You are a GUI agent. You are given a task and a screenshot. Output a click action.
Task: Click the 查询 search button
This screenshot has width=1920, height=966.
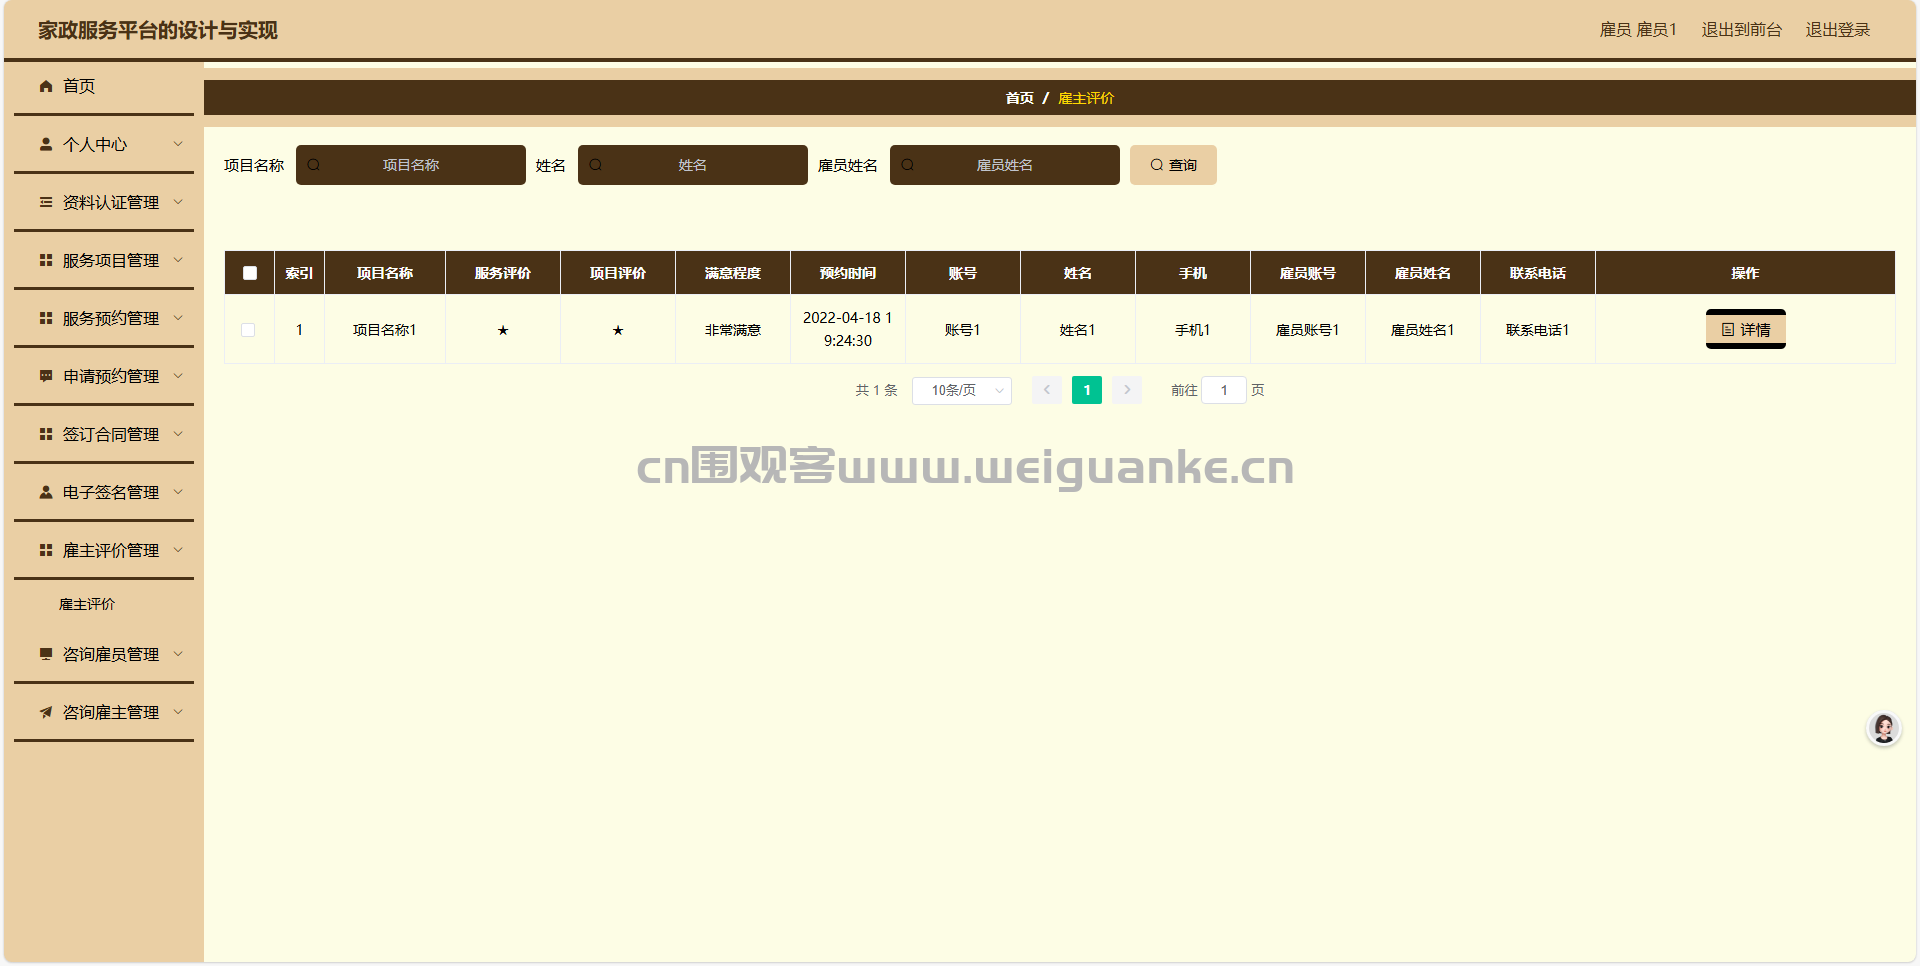[x=1173, y=165]
